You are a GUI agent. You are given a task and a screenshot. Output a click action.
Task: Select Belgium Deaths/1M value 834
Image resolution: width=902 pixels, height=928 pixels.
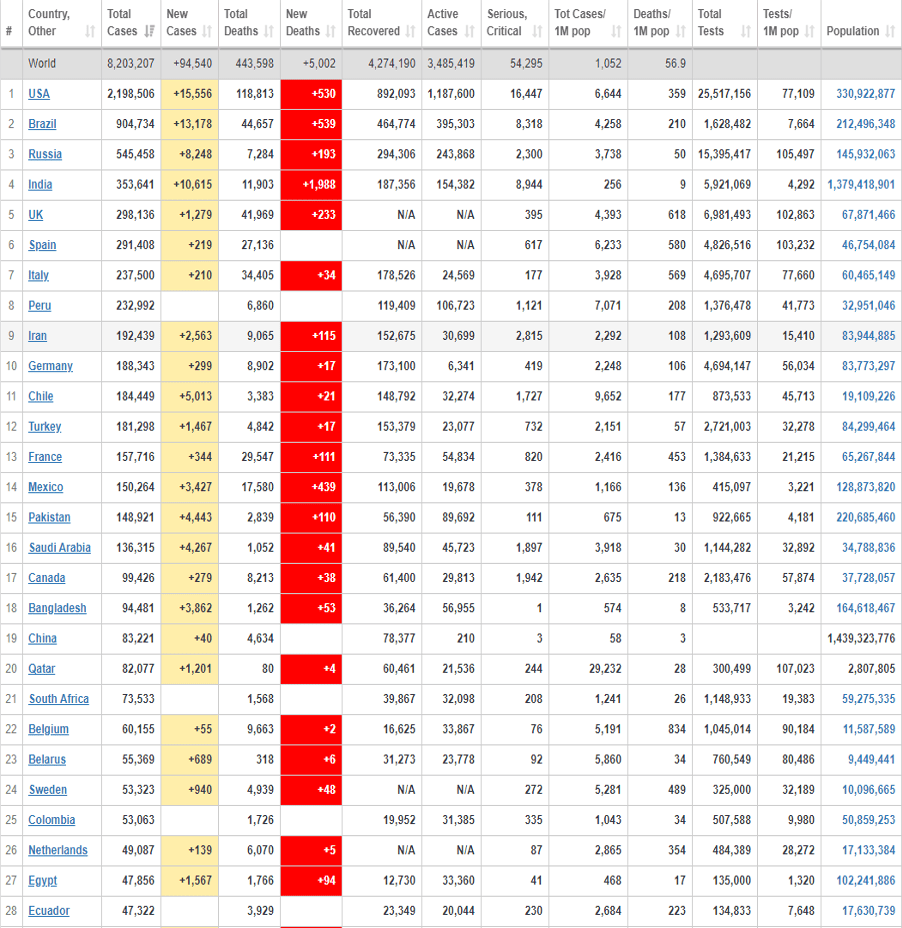tap(676, 729)
